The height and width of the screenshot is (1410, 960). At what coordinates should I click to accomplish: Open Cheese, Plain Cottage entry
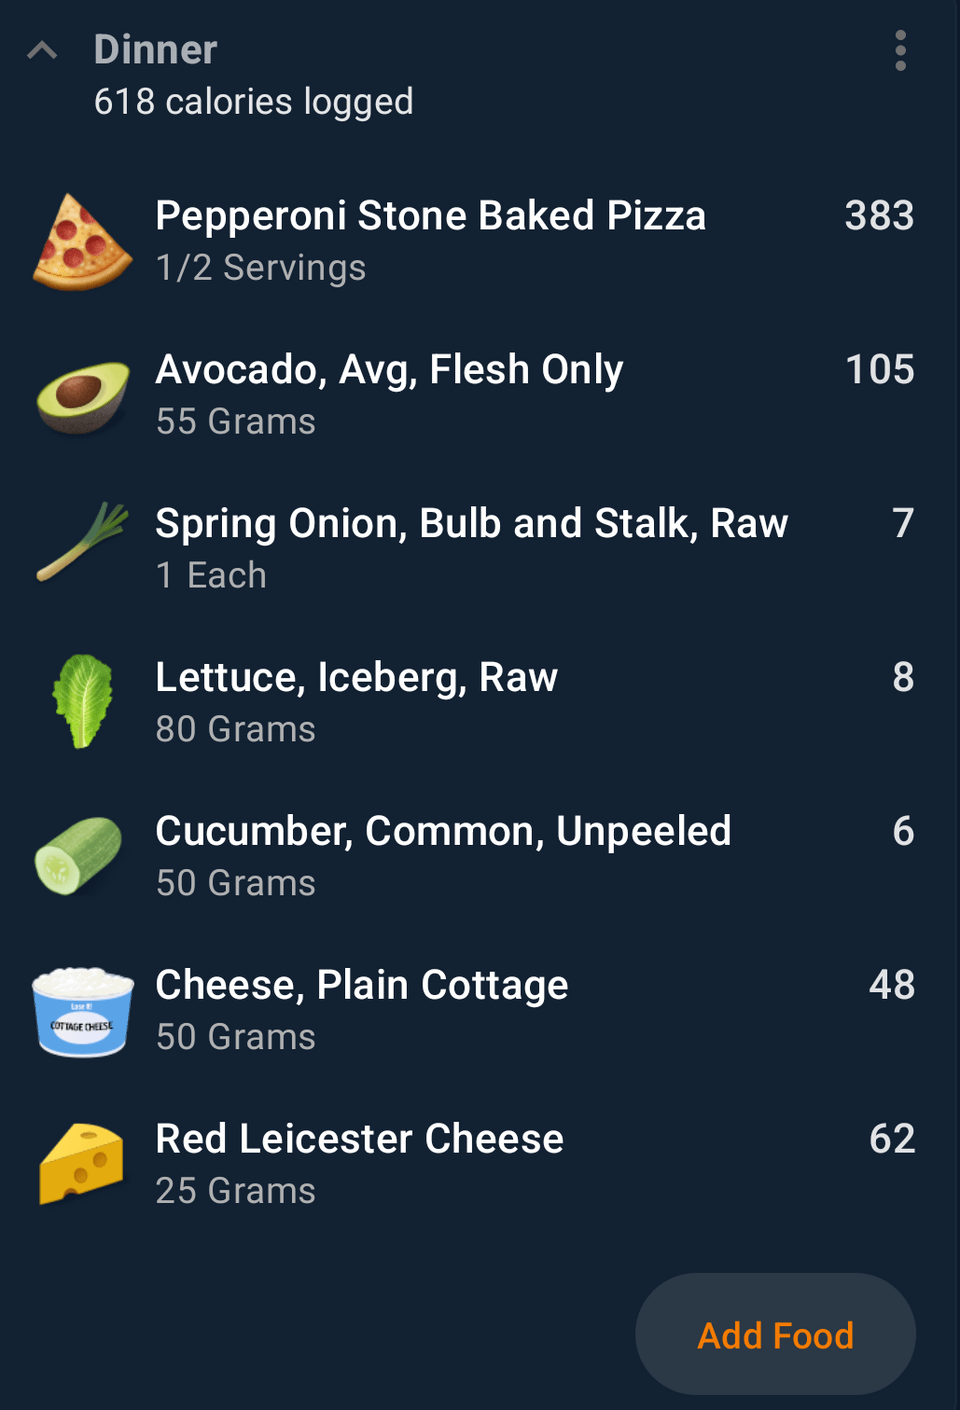pos(480,1011)
